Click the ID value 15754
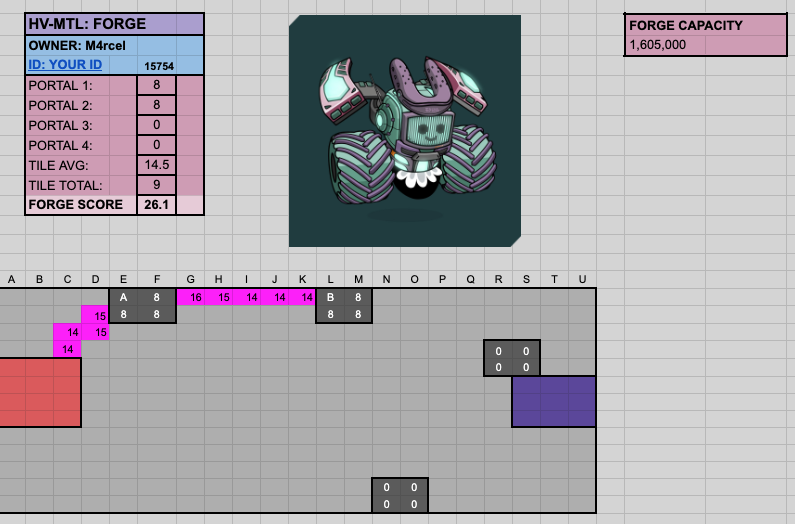 point(159,66)
